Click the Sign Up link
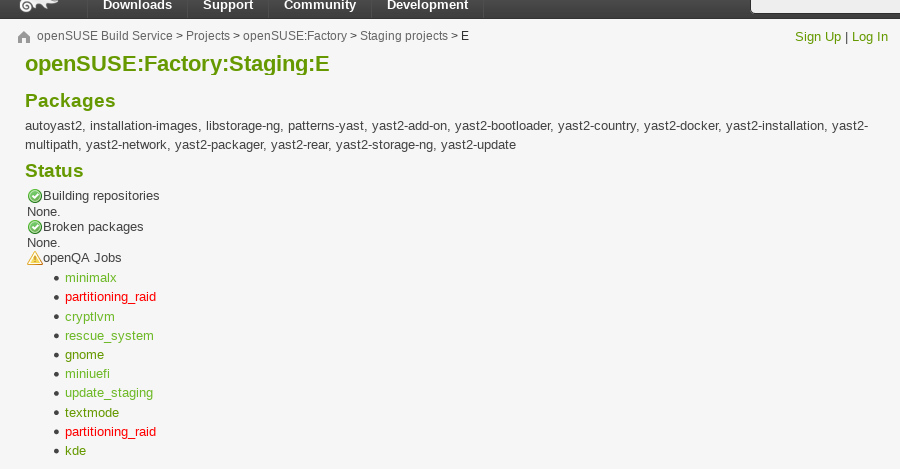Image resolution: width=900 pixels, height=469 pixels. pos(818,37)
